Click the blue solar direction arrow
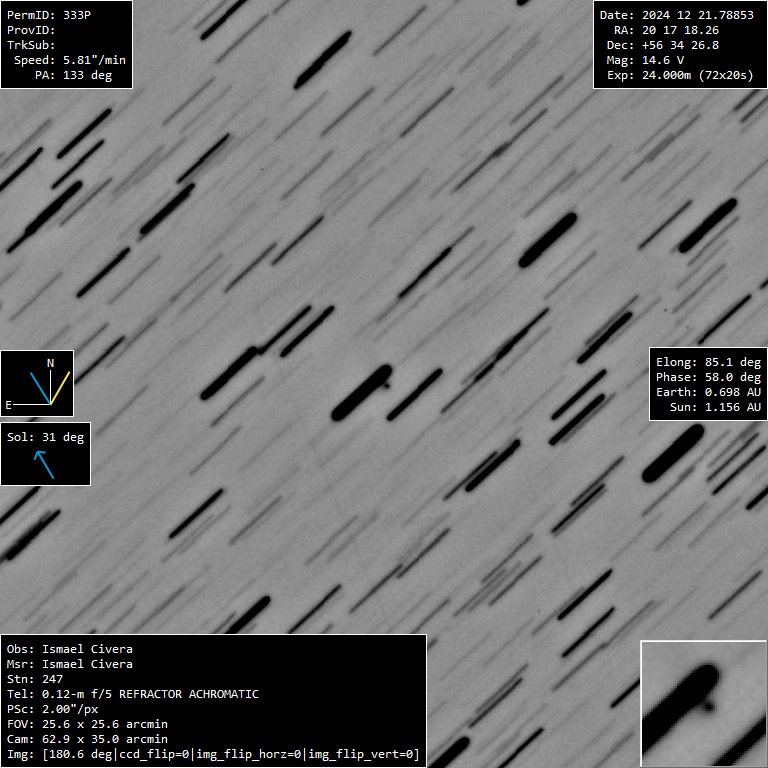 (44, 464)
